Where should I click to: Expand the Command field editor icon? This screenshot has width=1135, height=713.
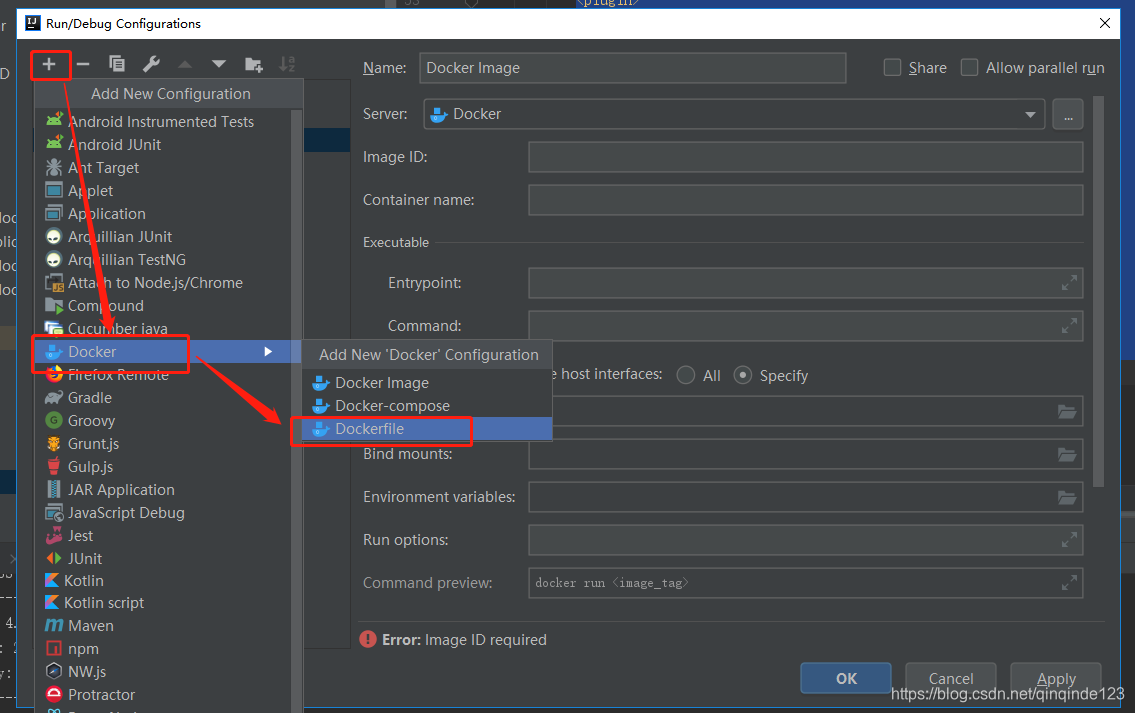click(x=1068, y=326)
